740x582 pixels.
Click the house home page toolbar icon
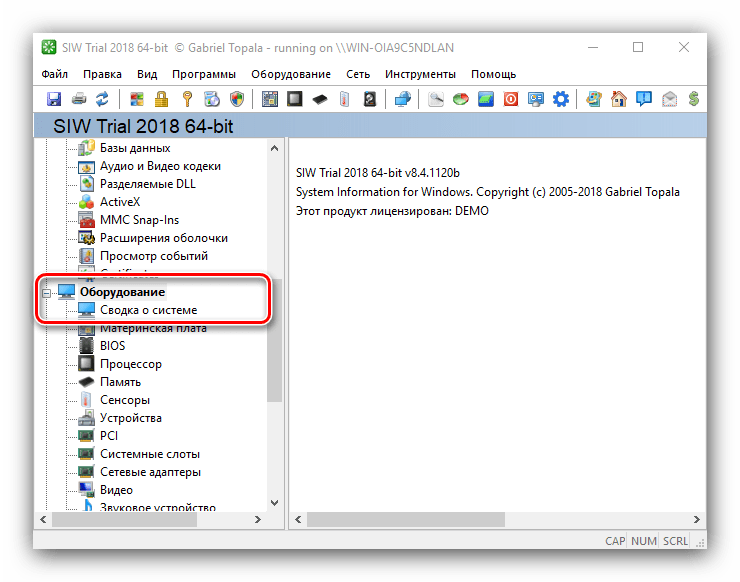pyautogui.click(x=619, y=99)
